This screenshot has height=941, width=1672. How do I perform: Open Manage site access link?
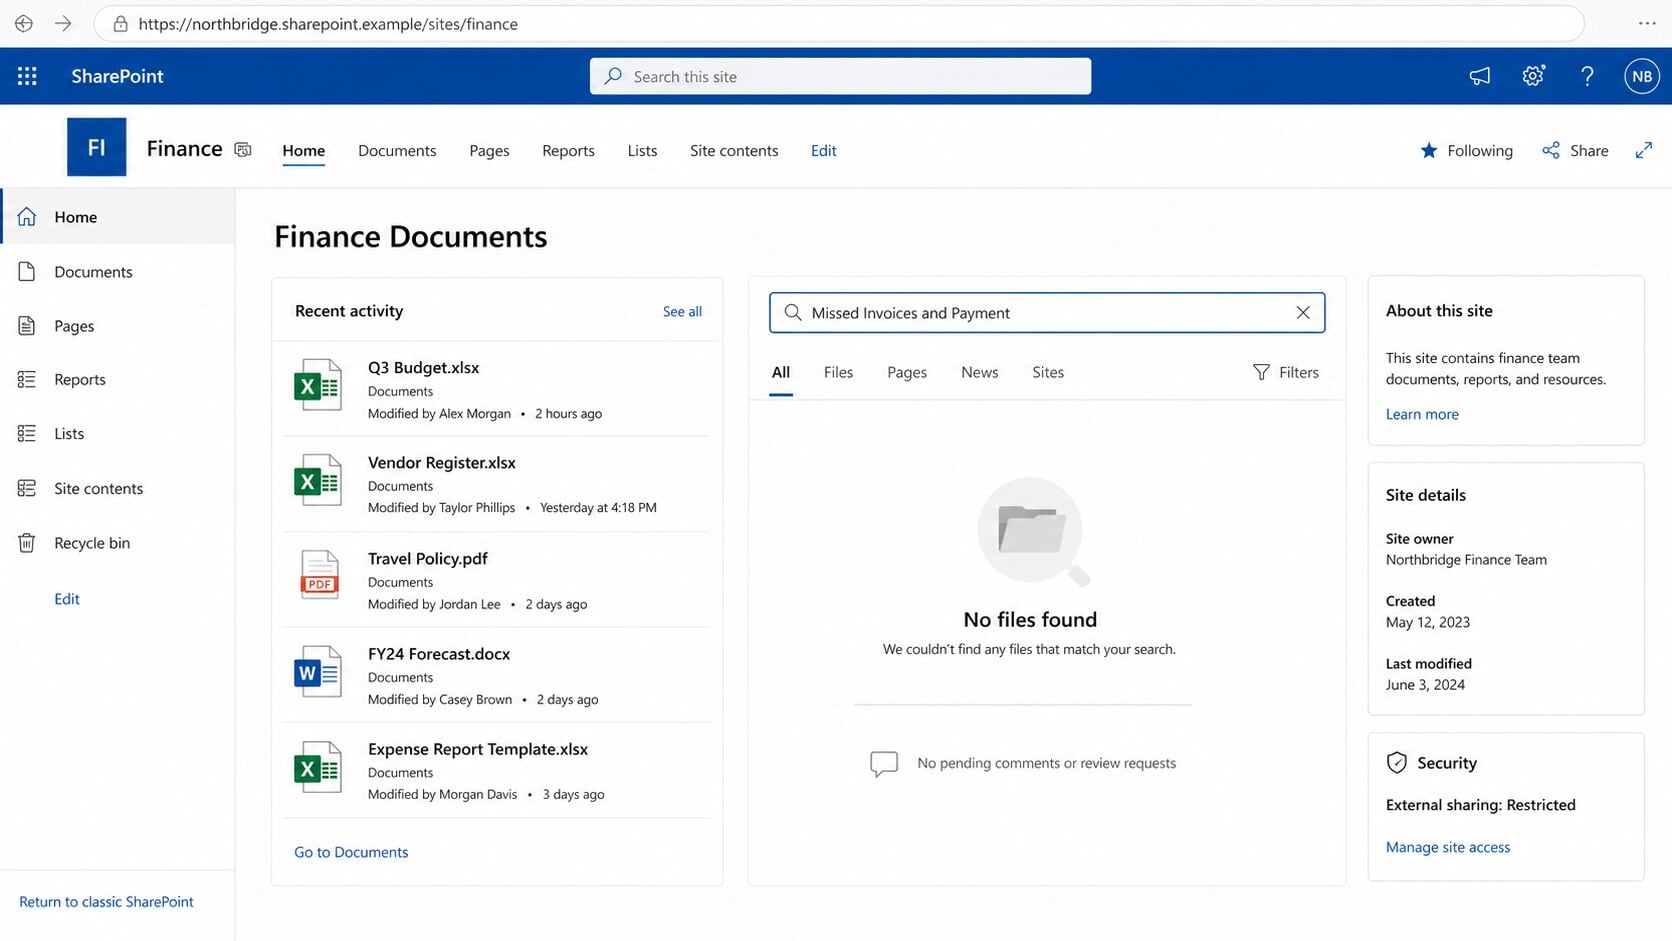(x=1448, y=847)
